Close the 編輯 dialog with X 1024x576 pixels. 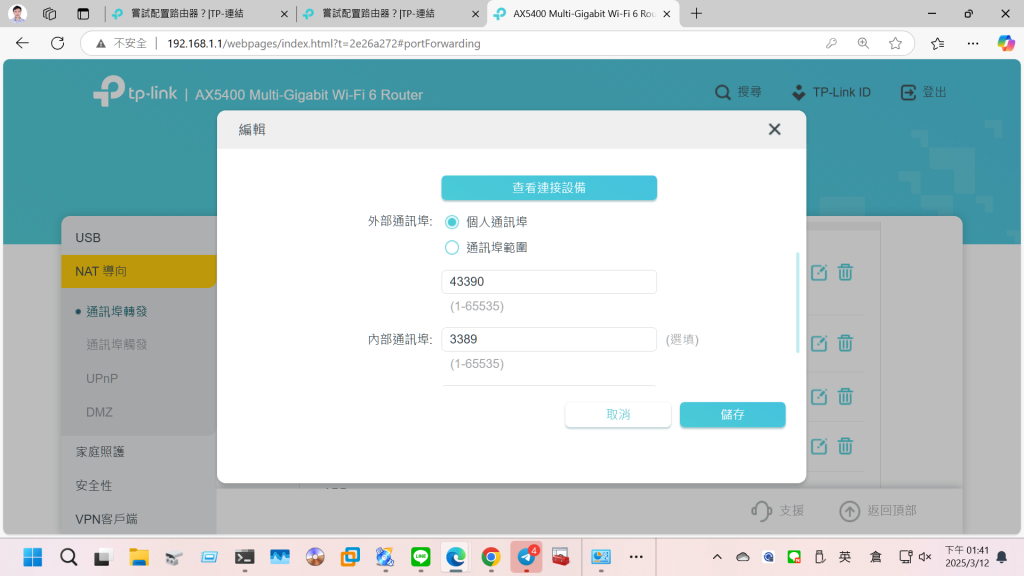(774, 130)
